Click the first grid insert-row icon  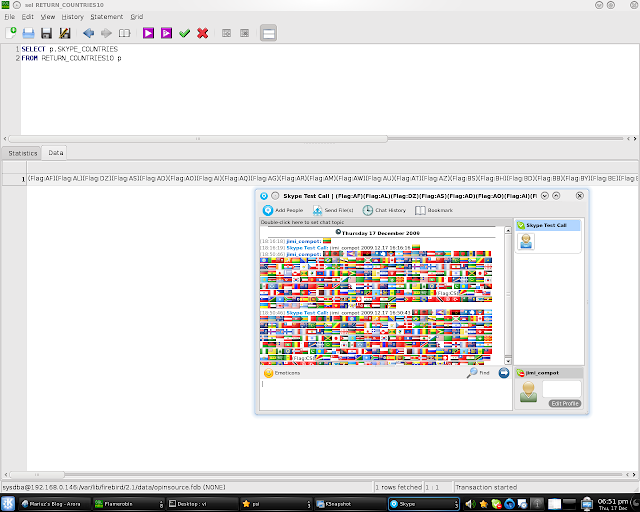[x=226, y=33]
